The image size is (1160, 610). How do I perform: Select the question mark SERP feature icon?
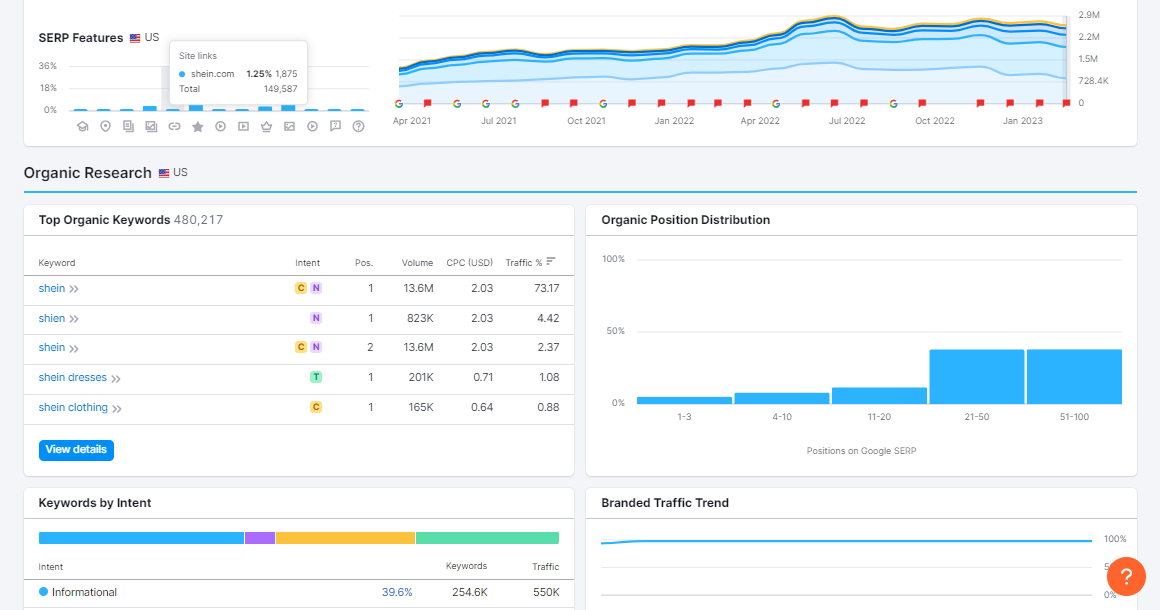(358, 126)
